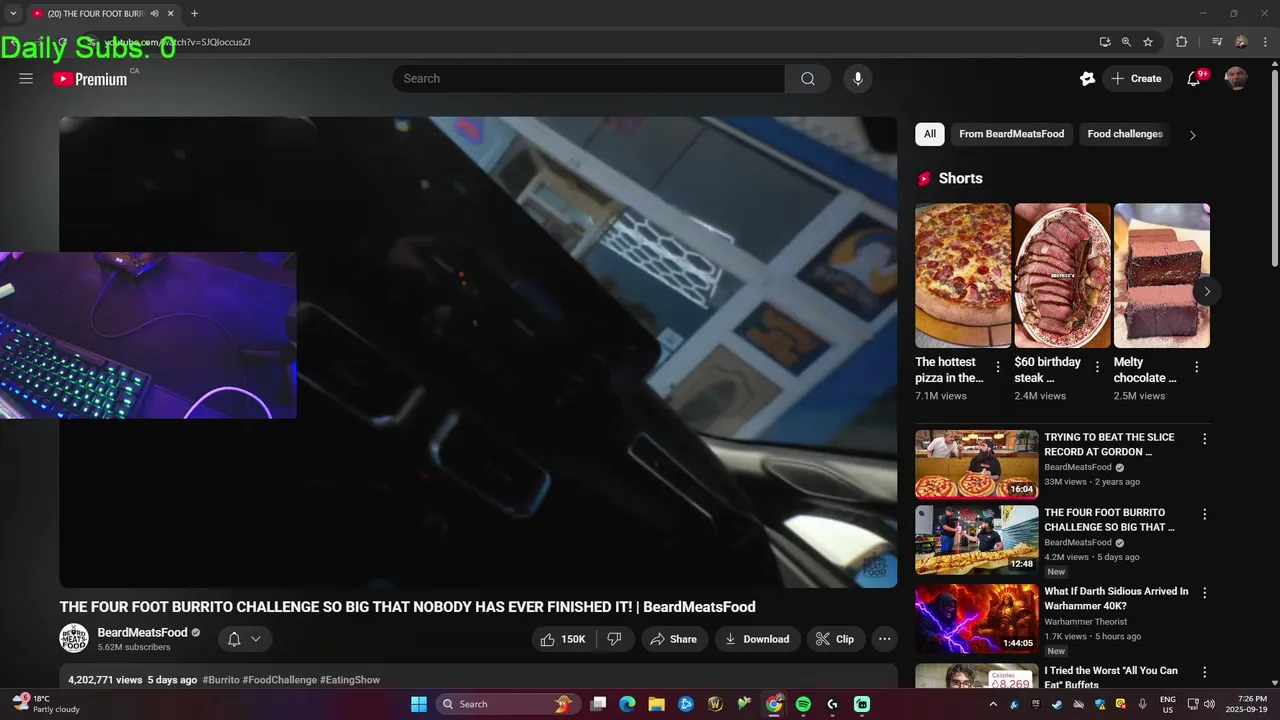Open options for Darth Sidious Warhammer video

point(1204,593)
